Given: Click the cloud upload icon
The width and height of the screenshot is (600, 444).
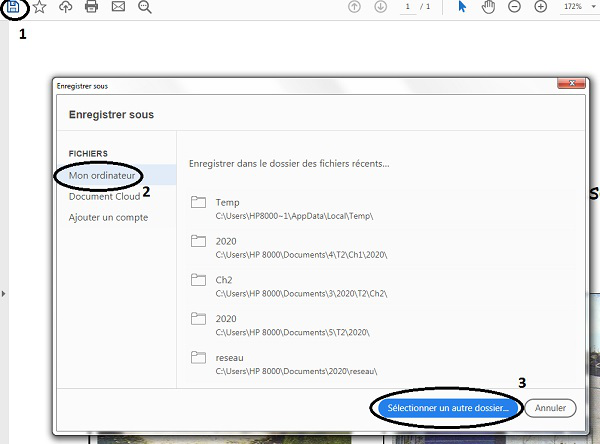Looking at the screenshot, I should pos(66,7).
